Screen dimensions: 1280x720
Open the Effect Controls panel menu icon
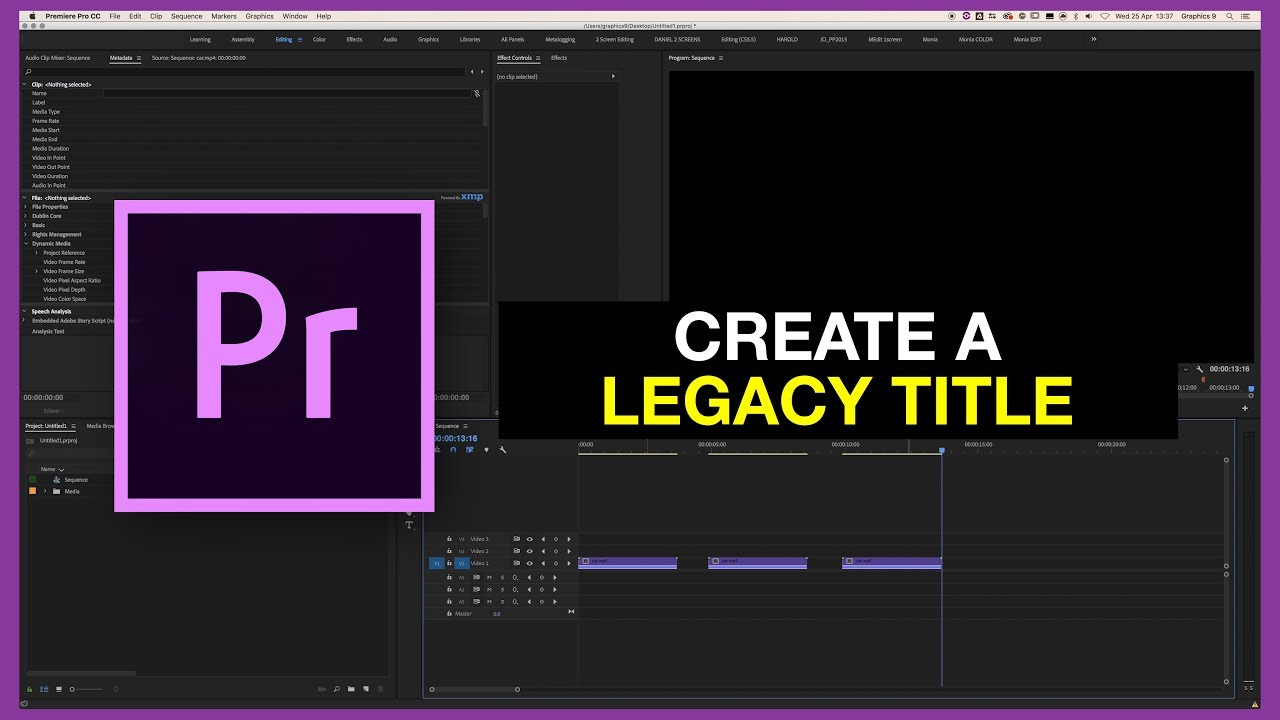[538, 58]
